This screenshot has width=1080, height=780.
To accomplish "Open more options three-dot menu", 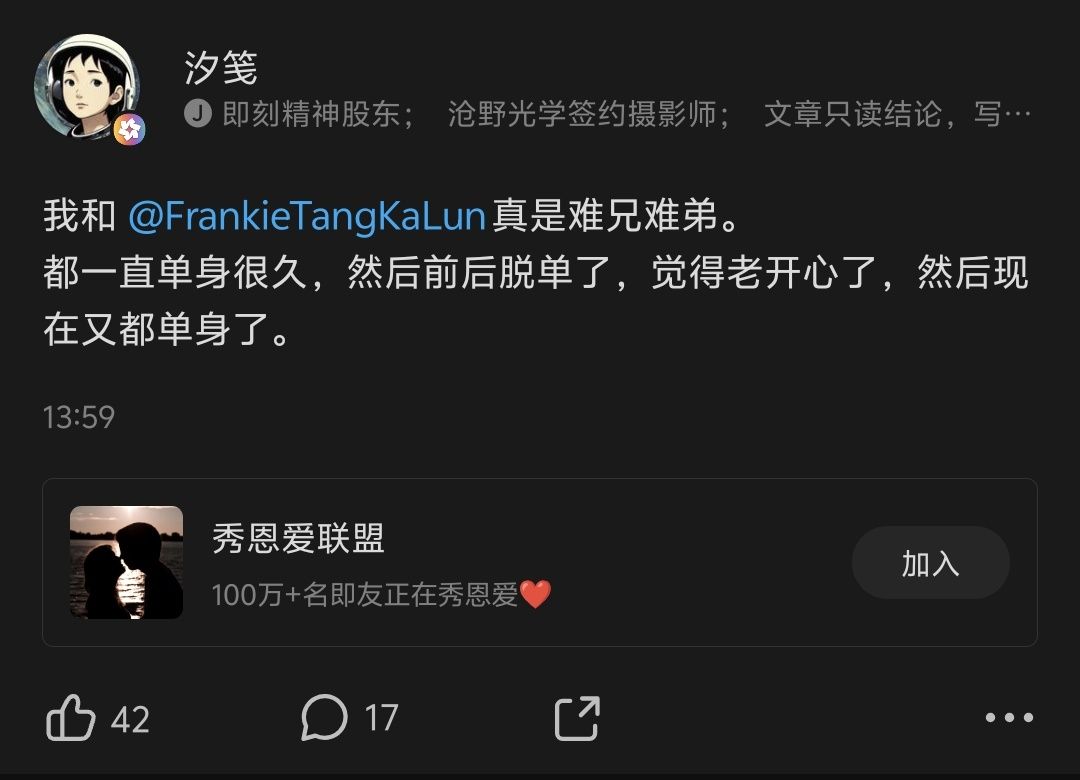I will [x=1009, y=717].
